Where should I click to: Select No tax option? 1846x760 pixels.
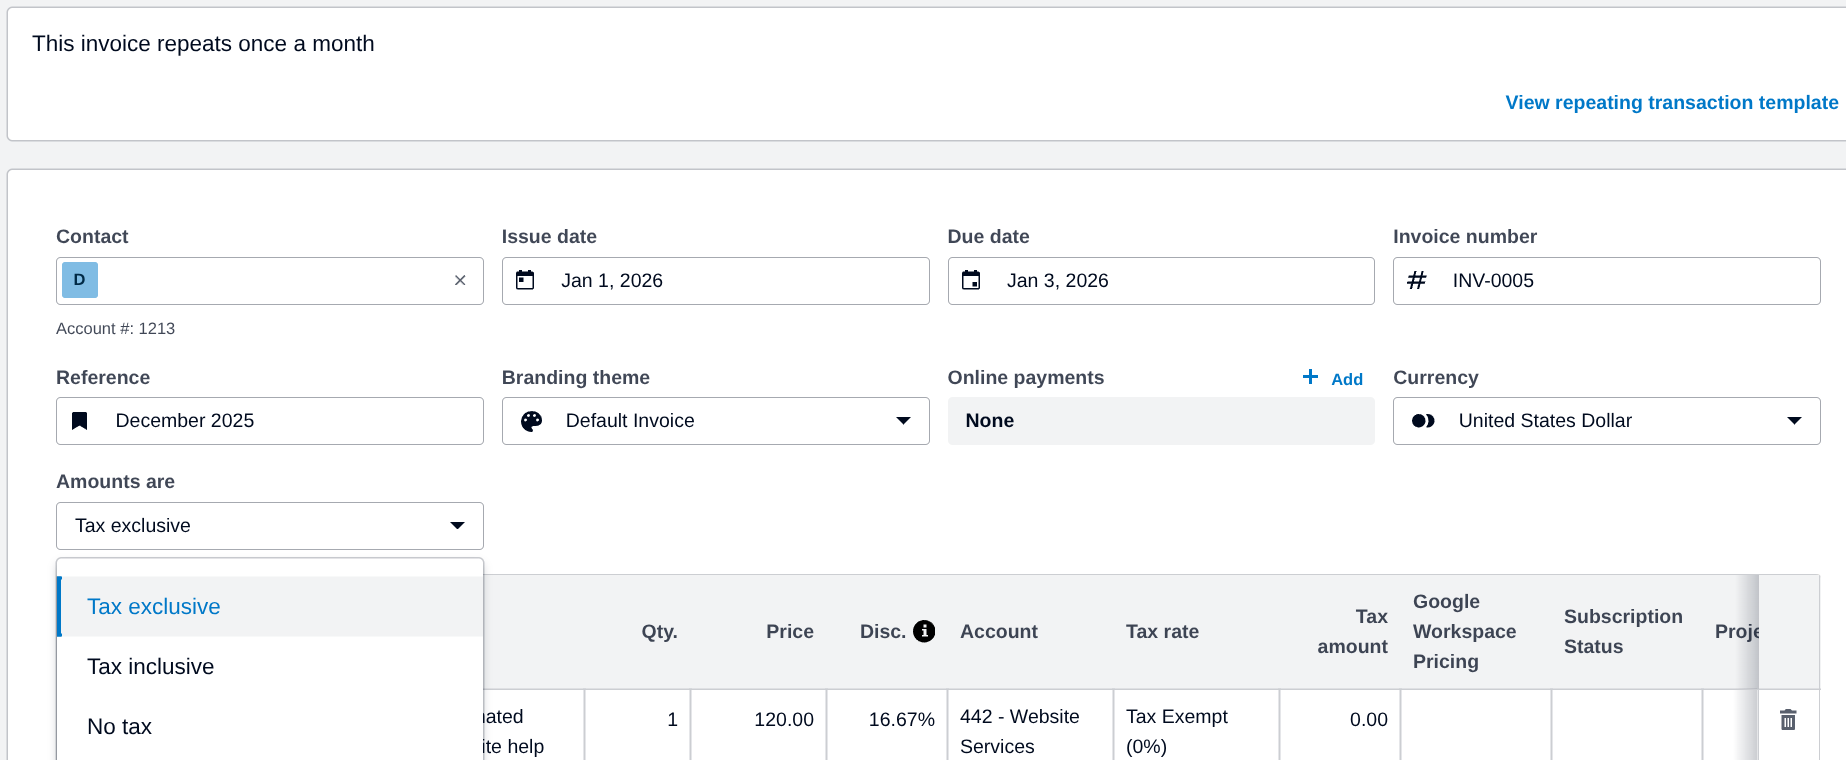pos(270,727)
